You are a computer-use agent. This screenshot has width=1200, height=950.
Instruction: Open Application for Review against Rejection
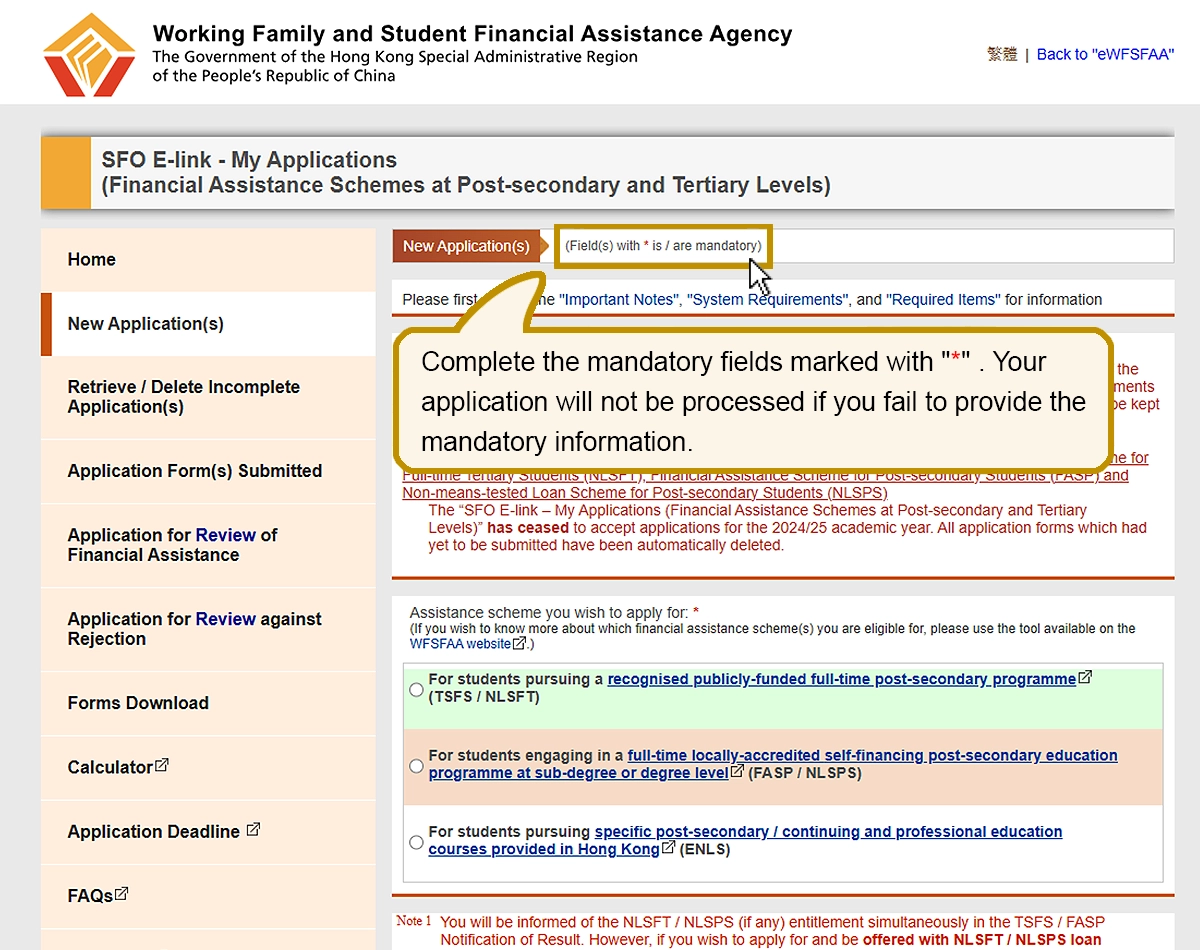(208, 629)
